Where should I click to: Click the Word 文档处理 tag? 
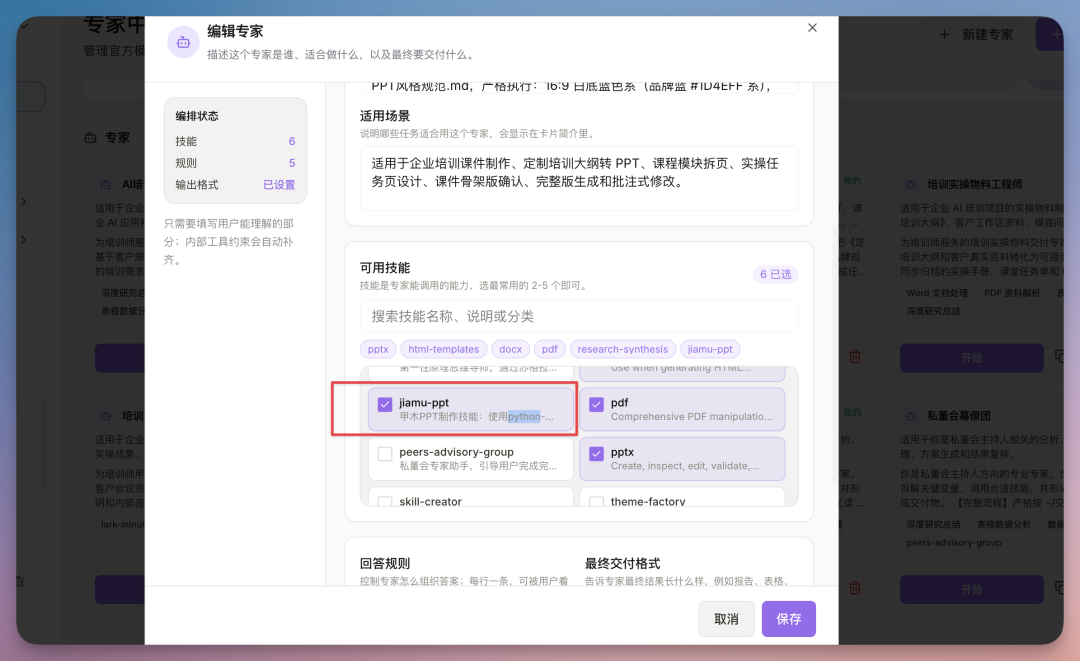(x=937, y=293)
